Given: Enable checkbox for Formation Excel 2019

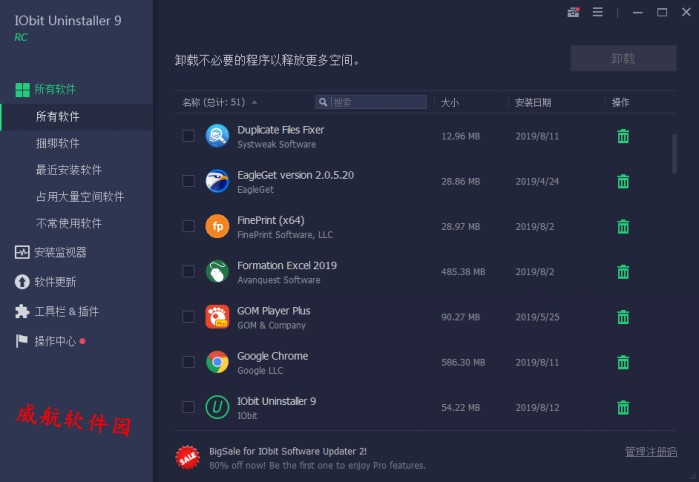Looking at the screenshot, I should click(x=188, y=271).
